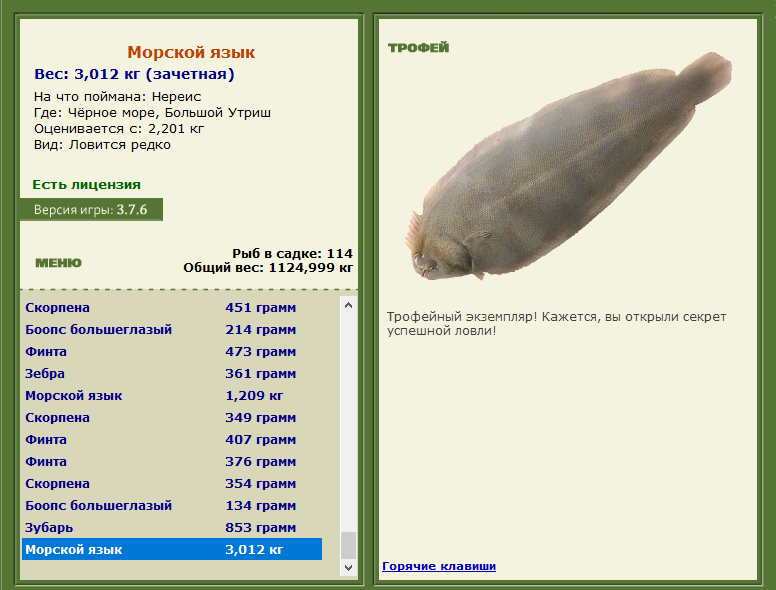Click the scrollbar down arrow in fish list
This screenshot has width=776, height=590.
pos(348,568)
